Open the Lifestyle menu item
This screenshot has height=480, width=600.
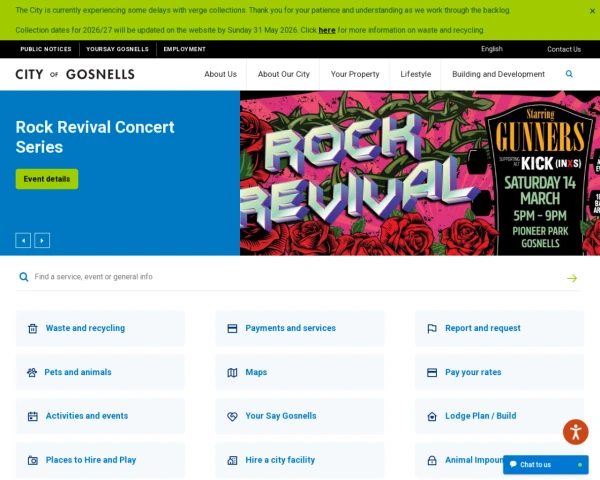coord(416,74)
